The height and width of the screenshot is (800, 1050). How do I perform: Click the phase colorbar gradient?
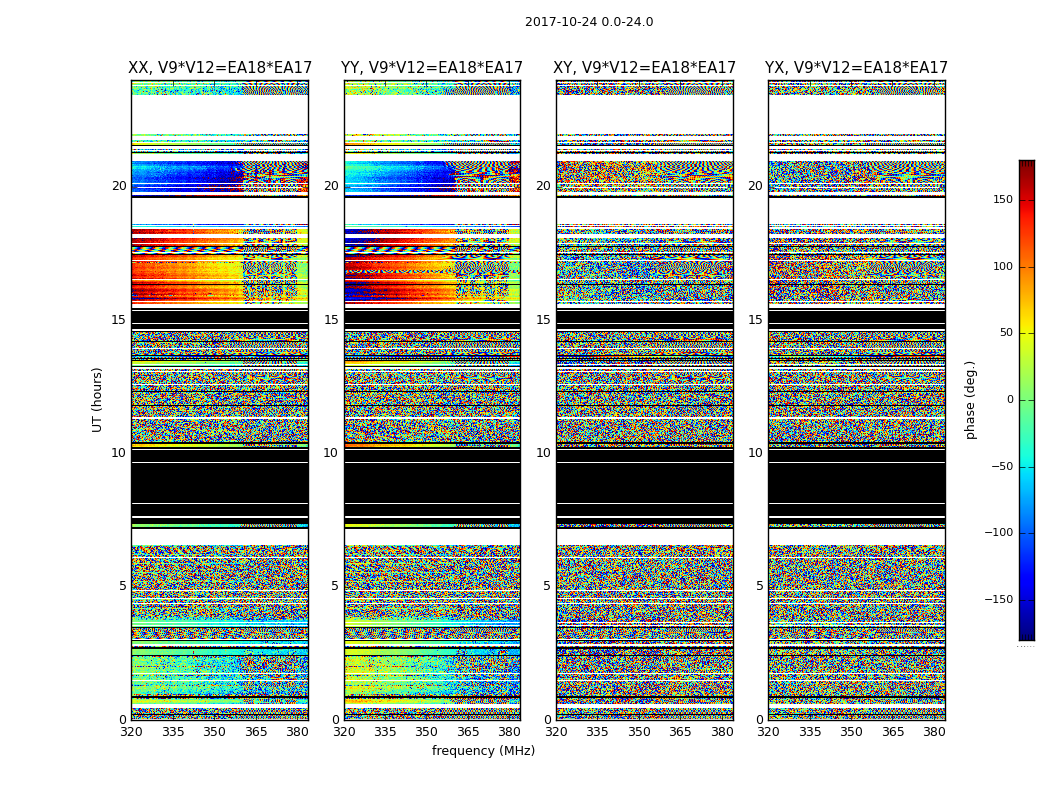point(1027,400)
